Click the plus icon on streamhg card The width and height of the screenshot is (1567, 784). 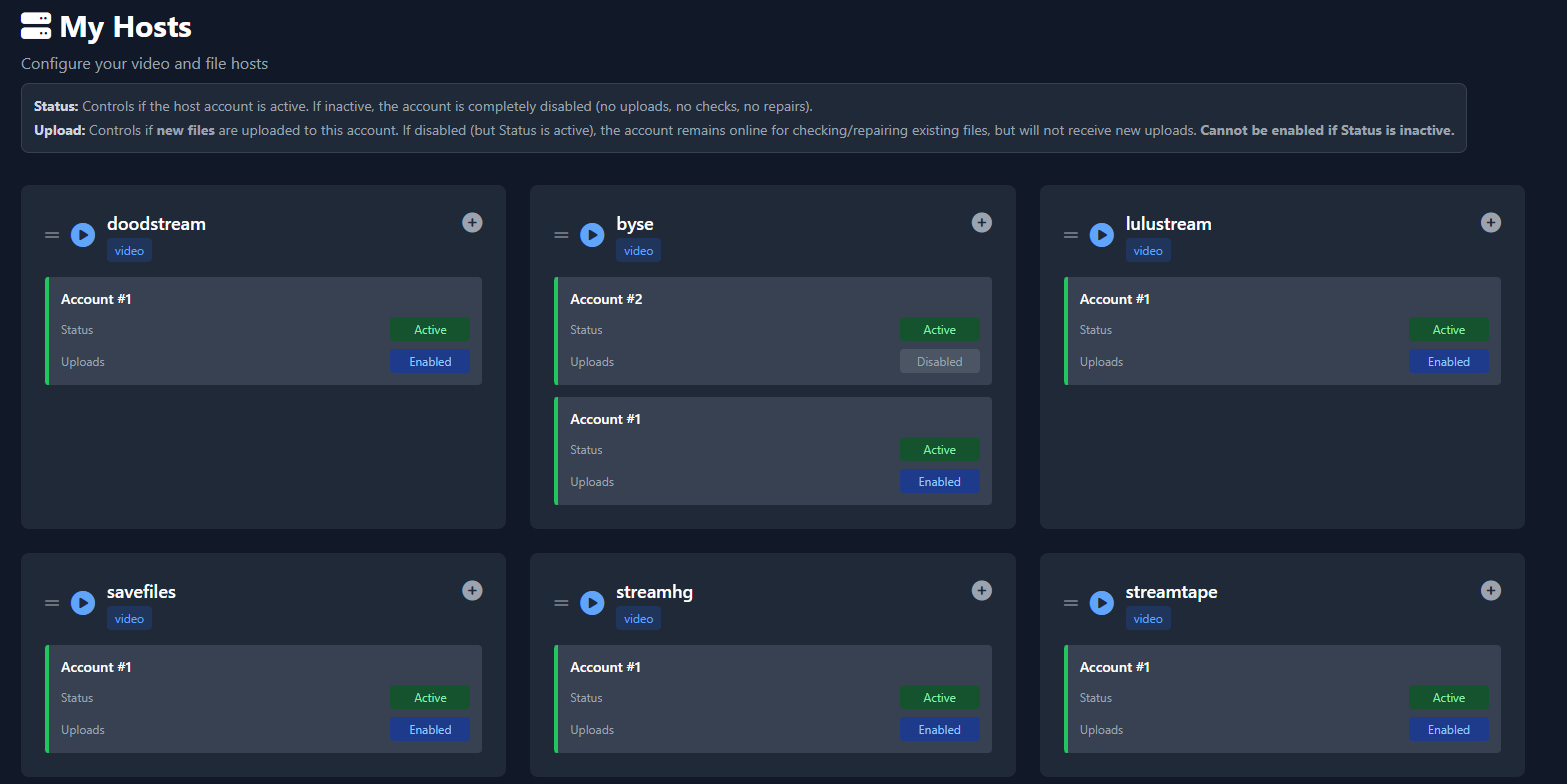point(981,590)
